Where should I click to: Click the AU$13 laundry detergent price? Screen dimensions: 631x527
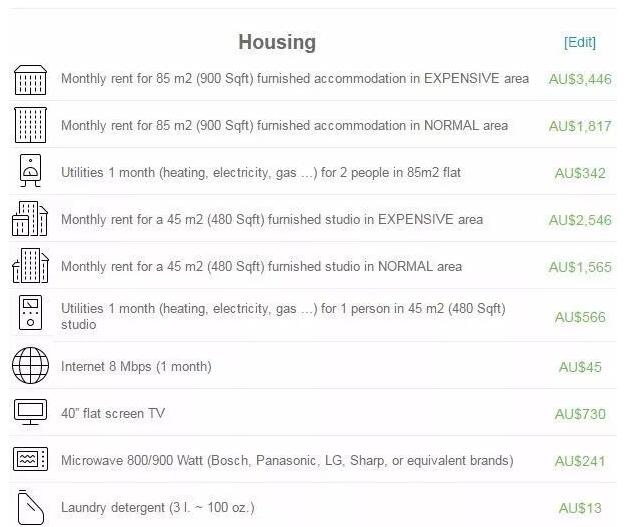579,508
